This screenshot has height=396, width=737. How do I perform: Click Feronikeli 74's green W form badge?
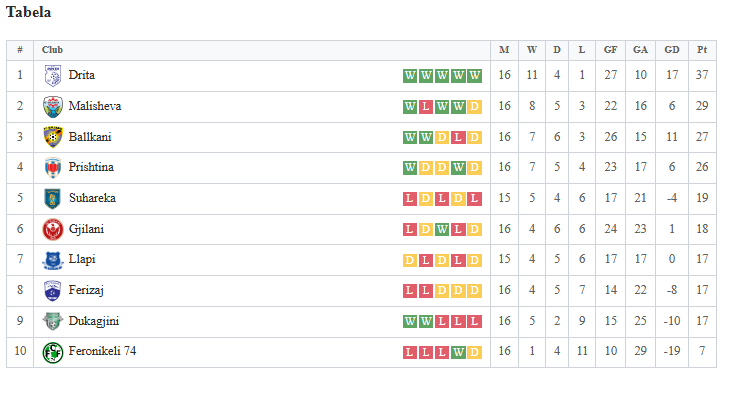pos(458,352)
